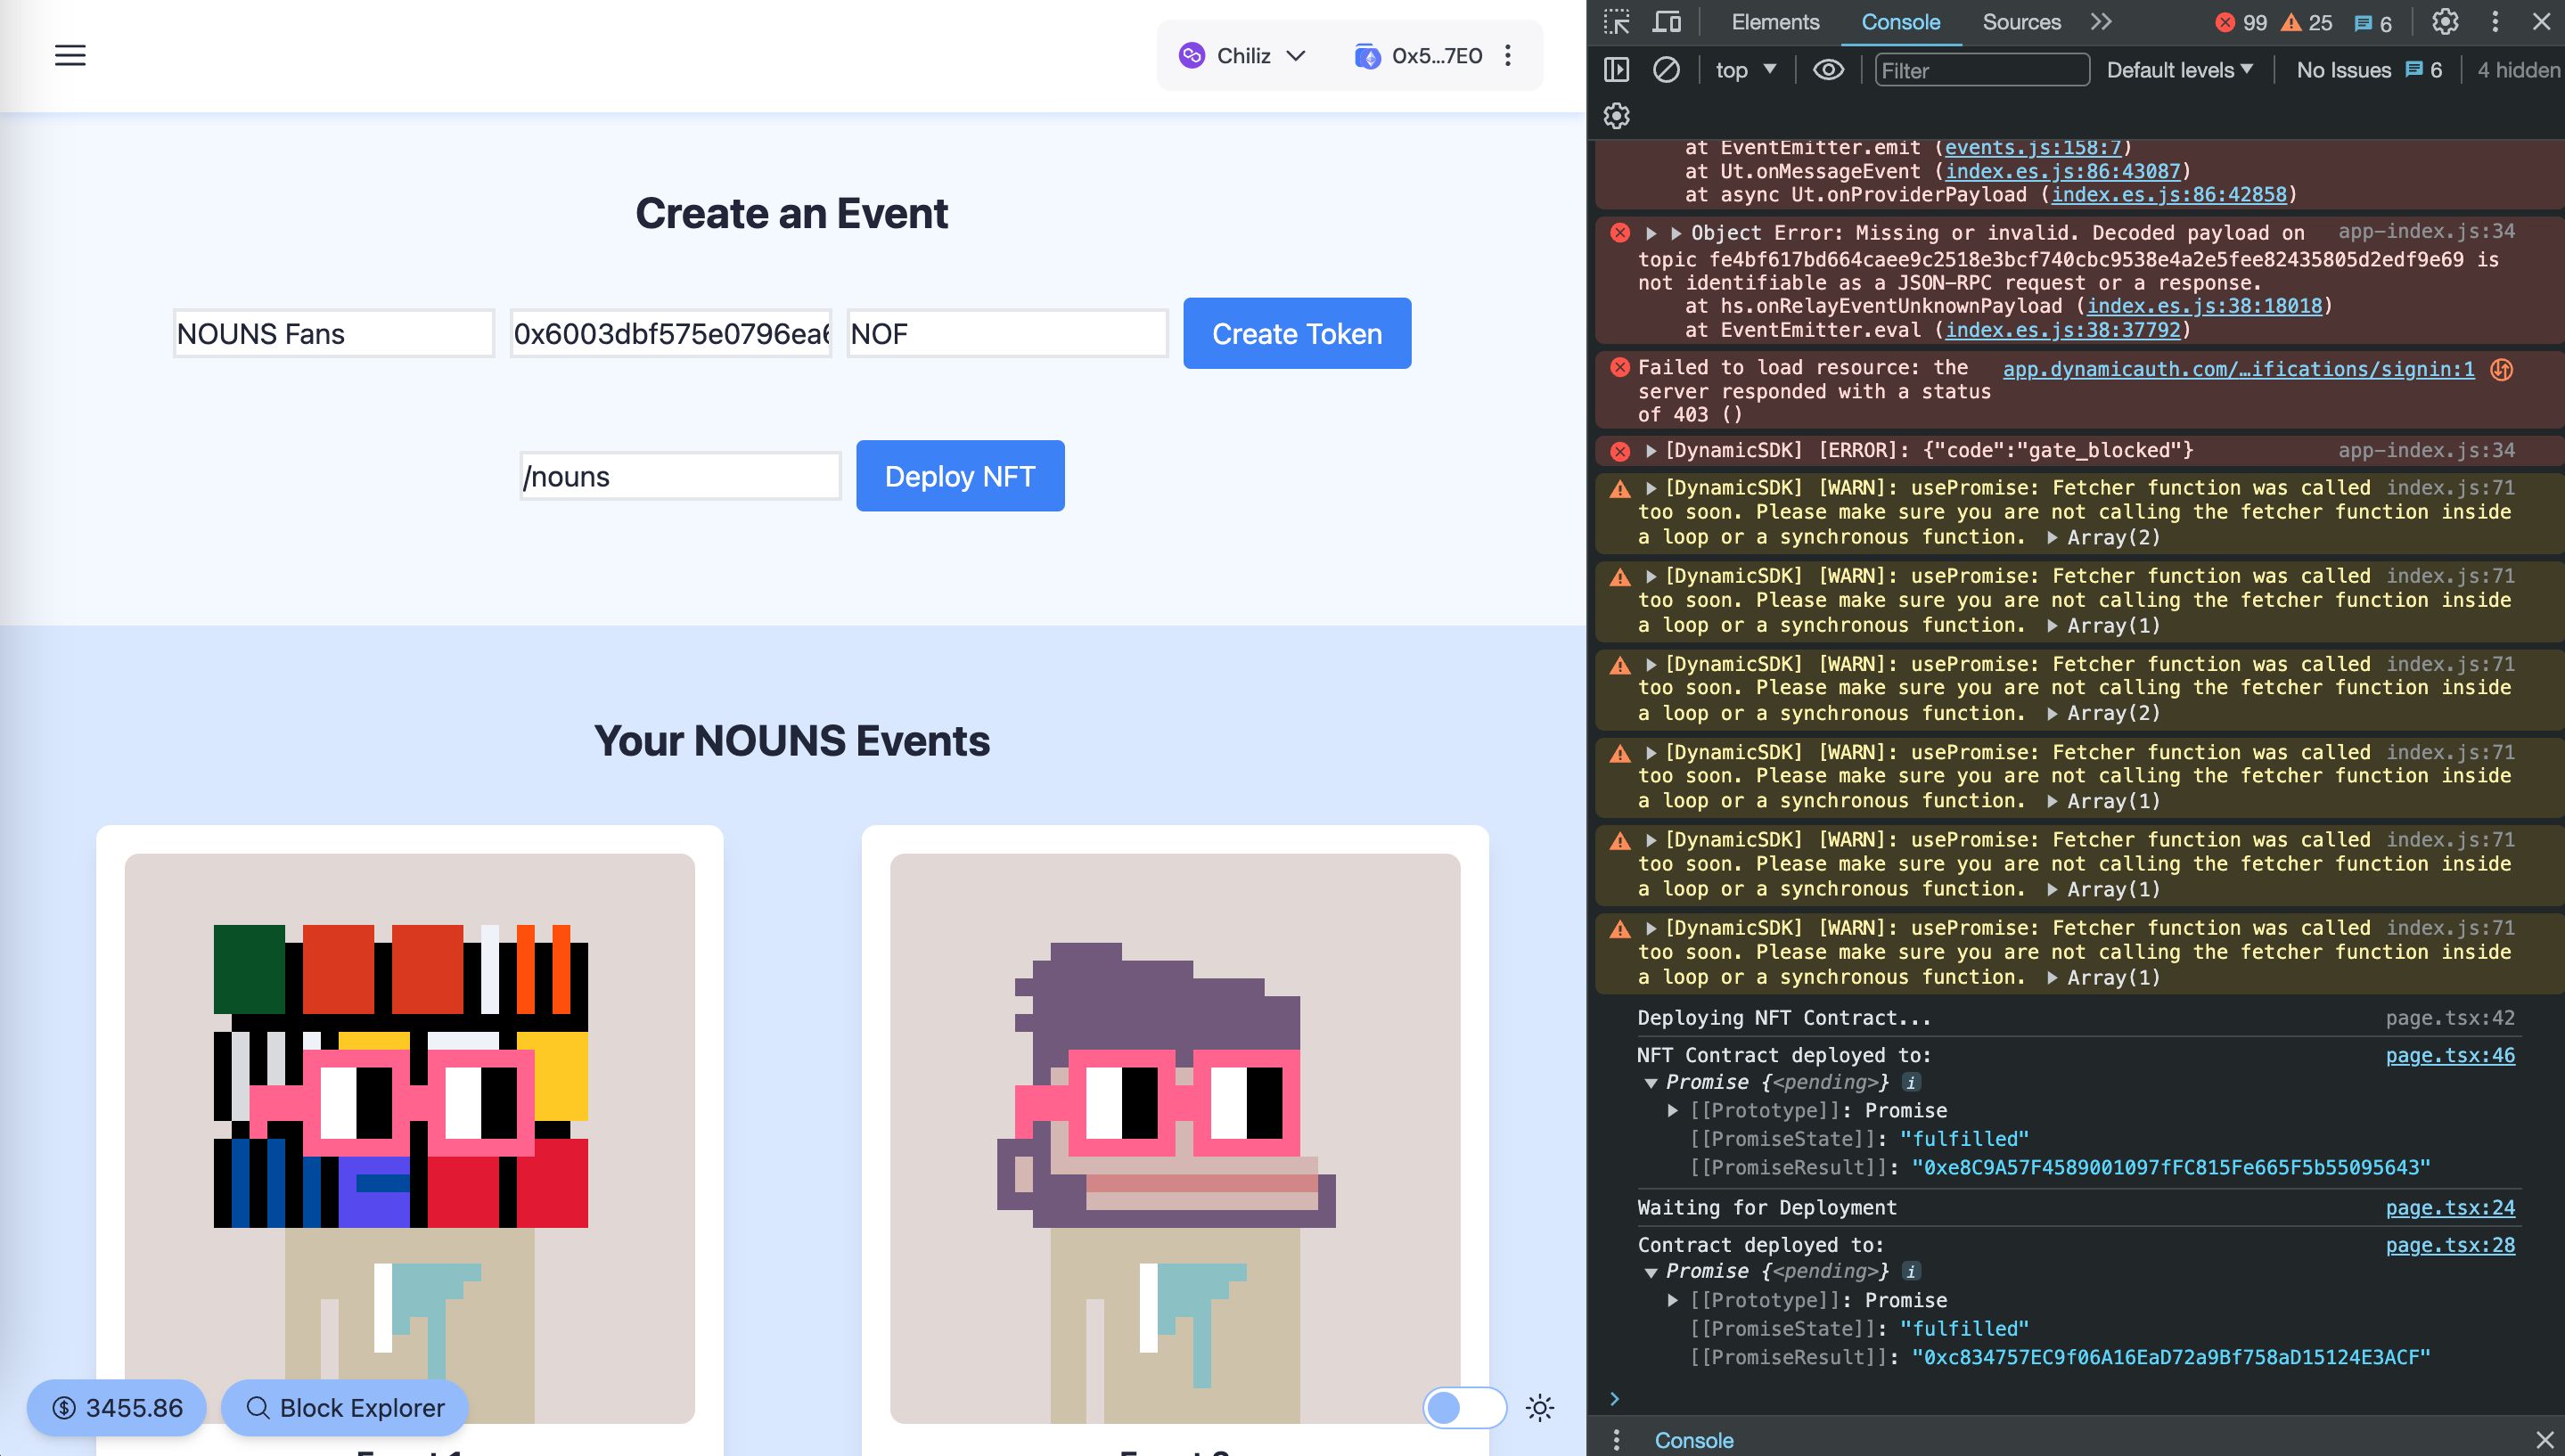This screenshot has height=1456, width=2565.
Task: Switch to the Sources tab
Action: pyautogui.click(x=2021, y=22)
